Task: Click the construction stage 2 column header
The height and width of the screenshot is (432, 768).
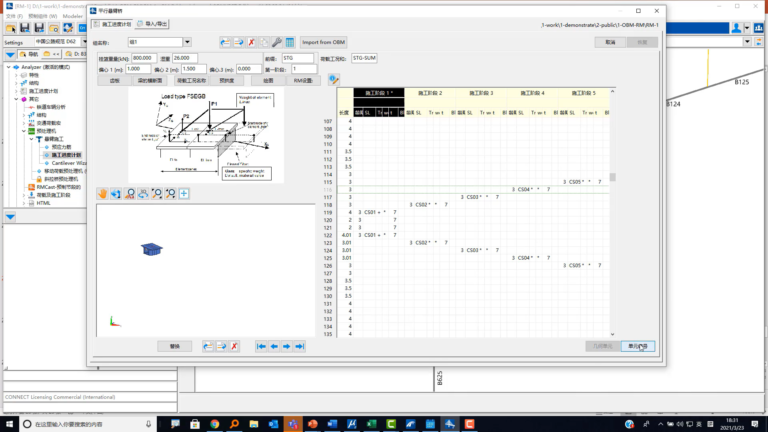Action: point(430,93)
